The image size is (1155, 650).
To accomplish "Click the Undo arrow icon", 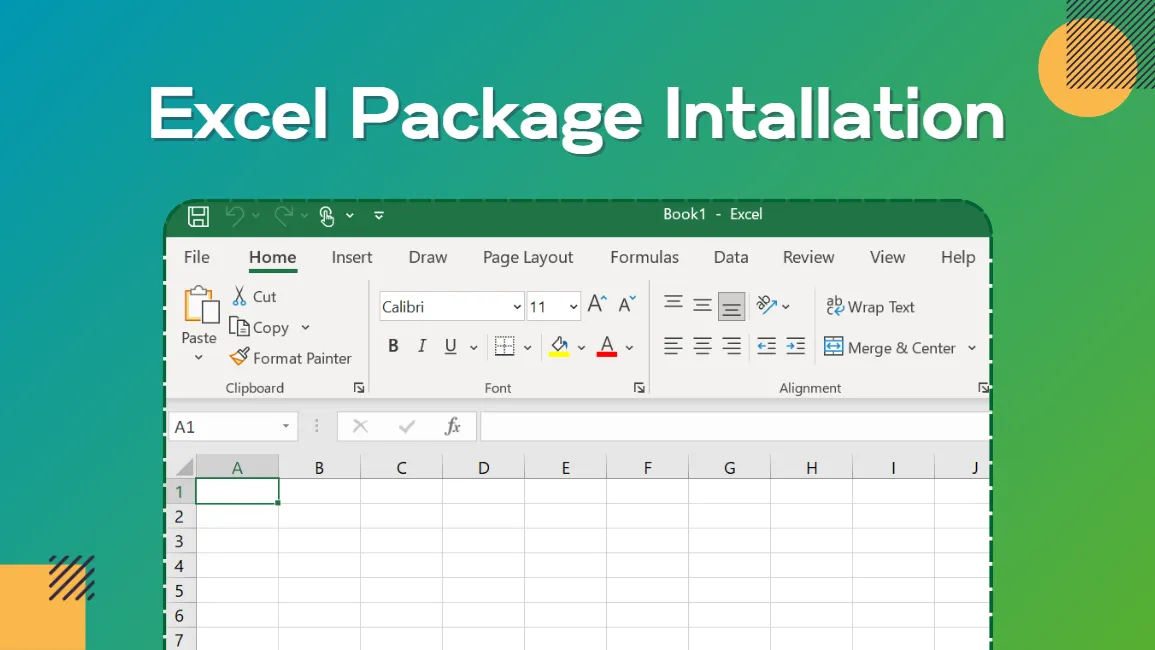I will [x=235, y=215].
